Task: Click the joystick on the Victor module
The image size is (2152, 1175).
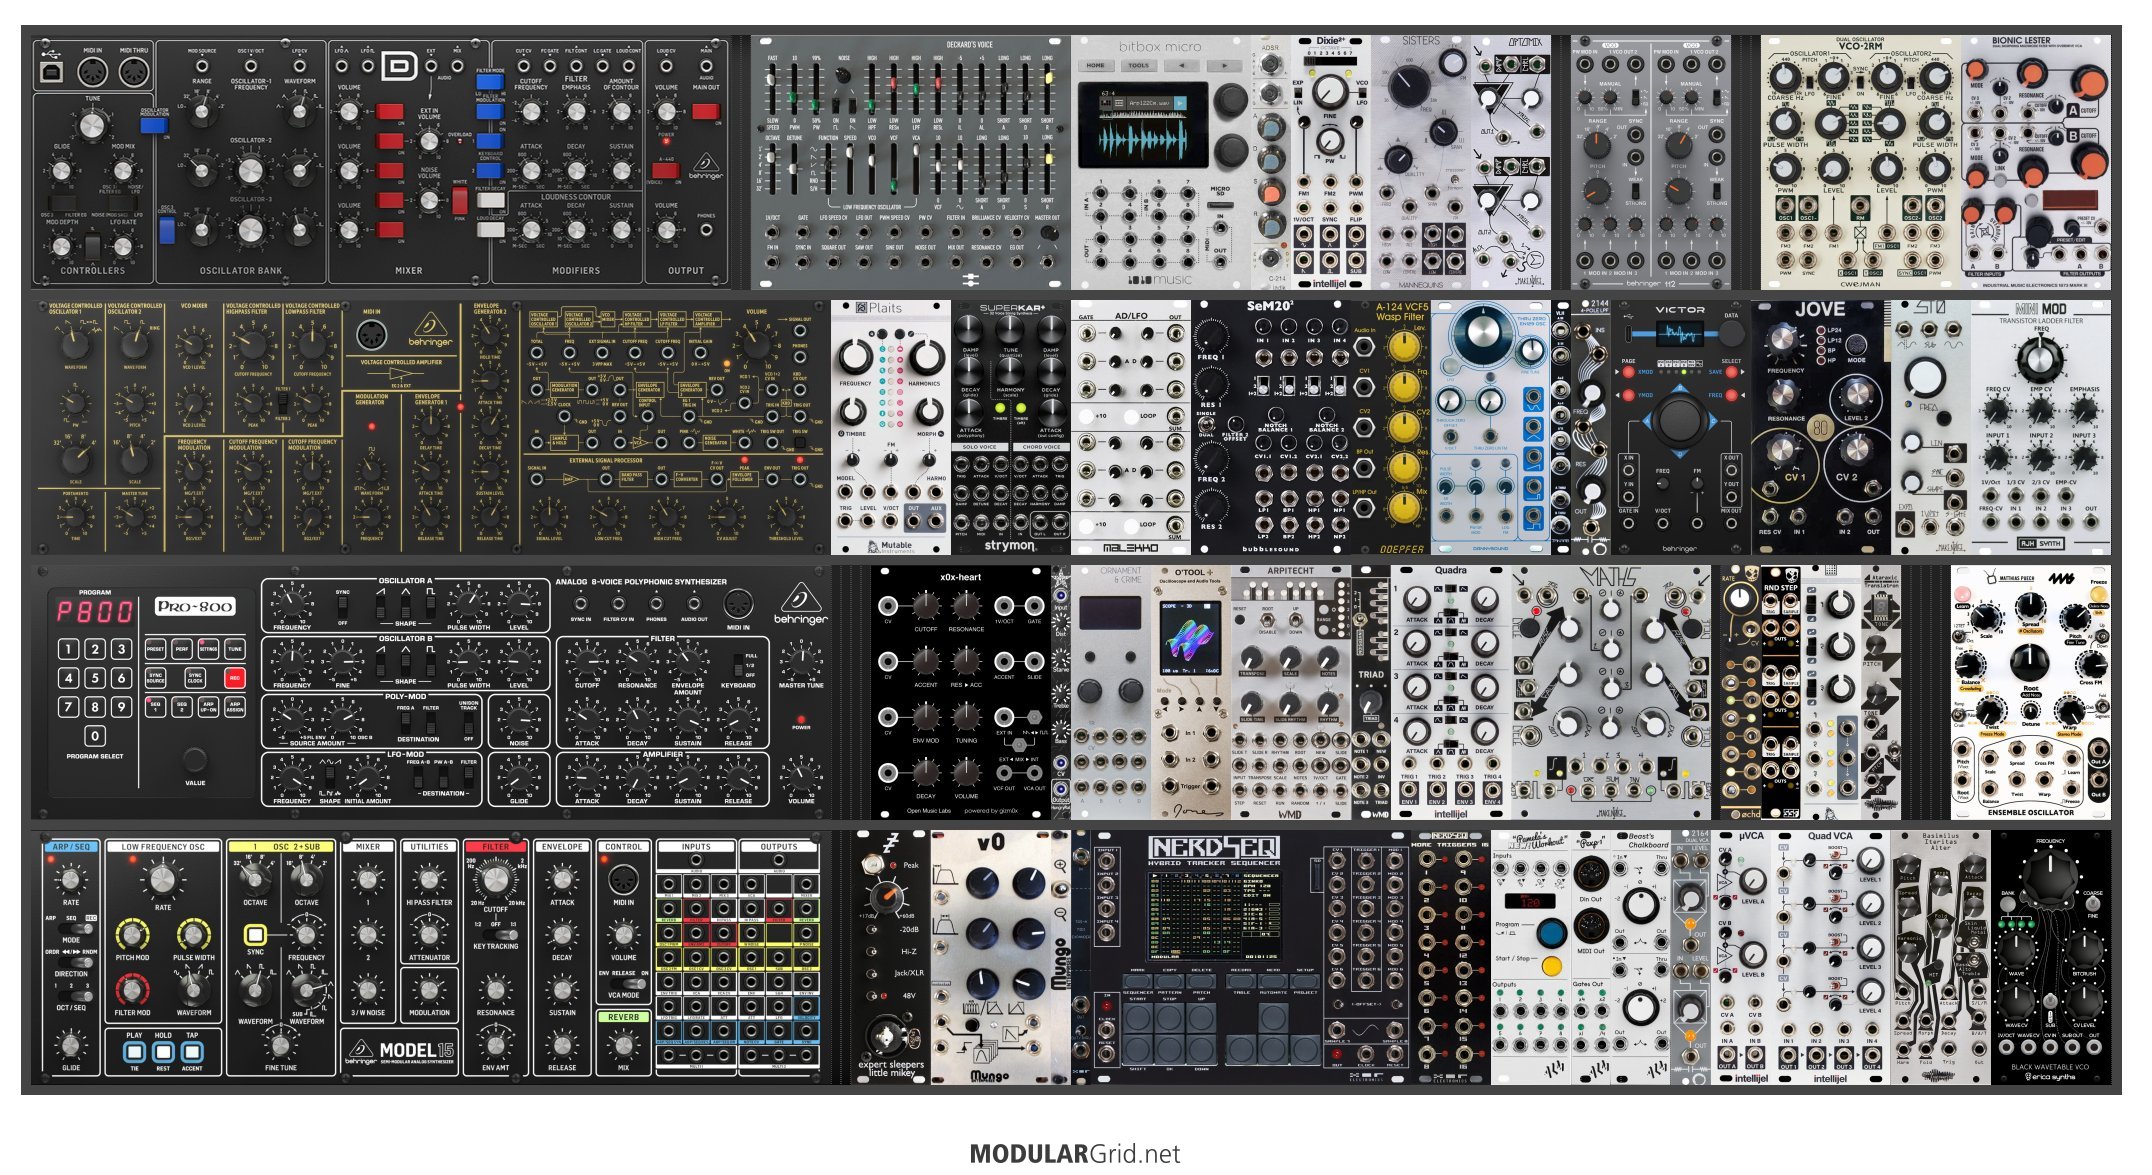Action: point(1680,420)
